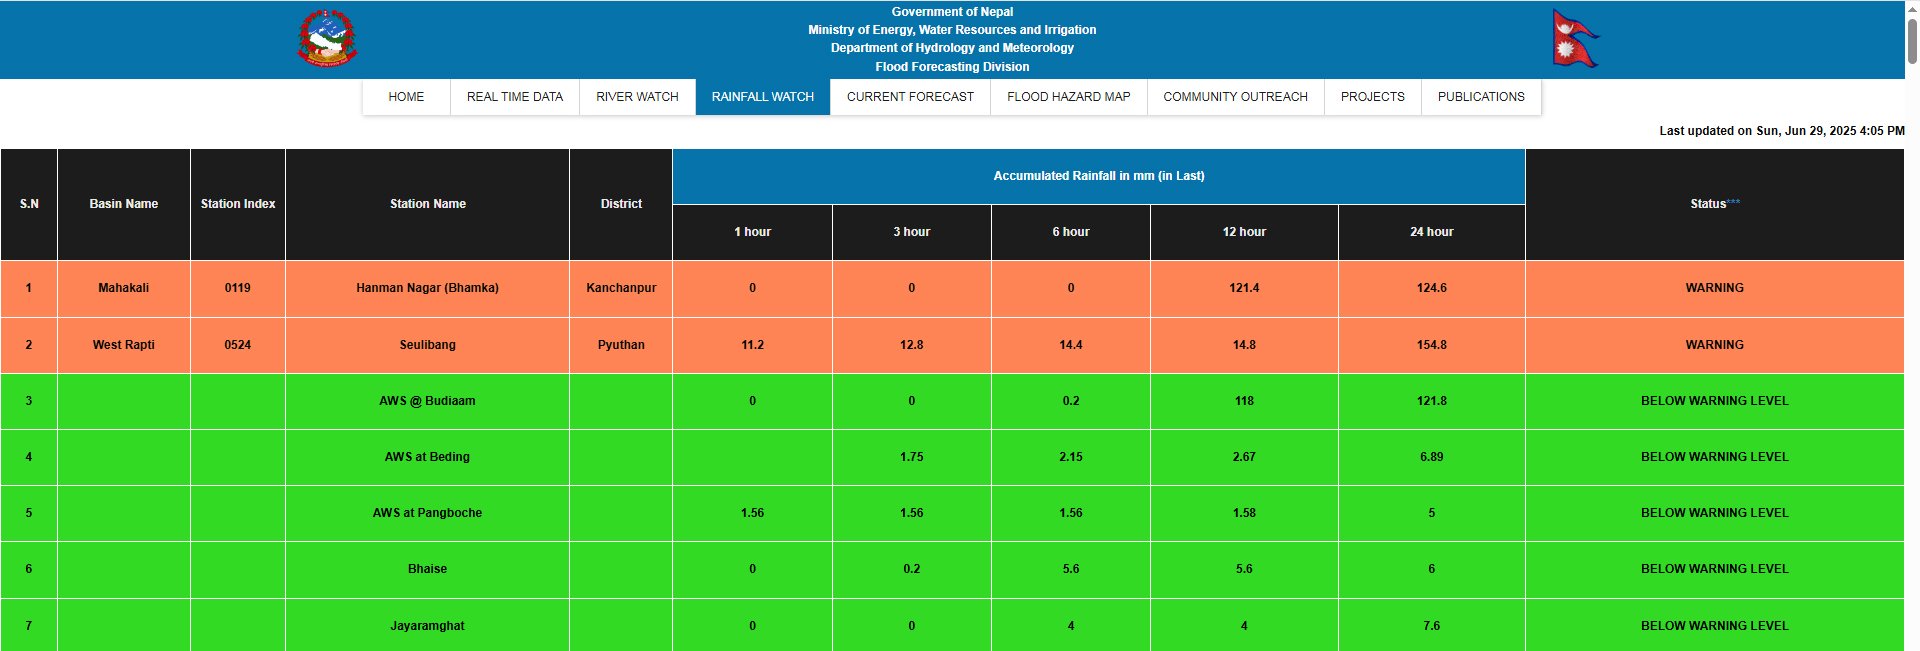
Task: Click the 12 hour column header
Action: (x=1244, y=232)
